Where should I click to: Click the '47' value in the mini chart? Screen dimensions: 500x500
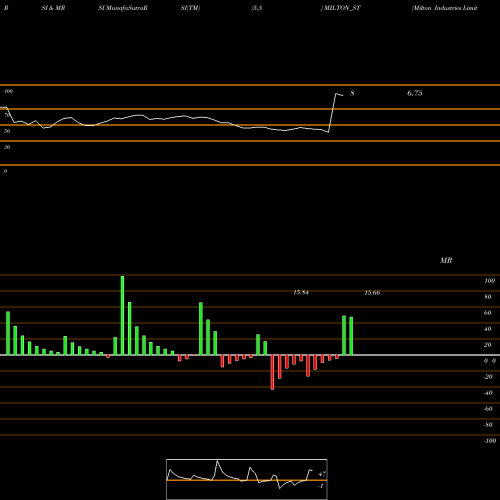coord(322,474)
